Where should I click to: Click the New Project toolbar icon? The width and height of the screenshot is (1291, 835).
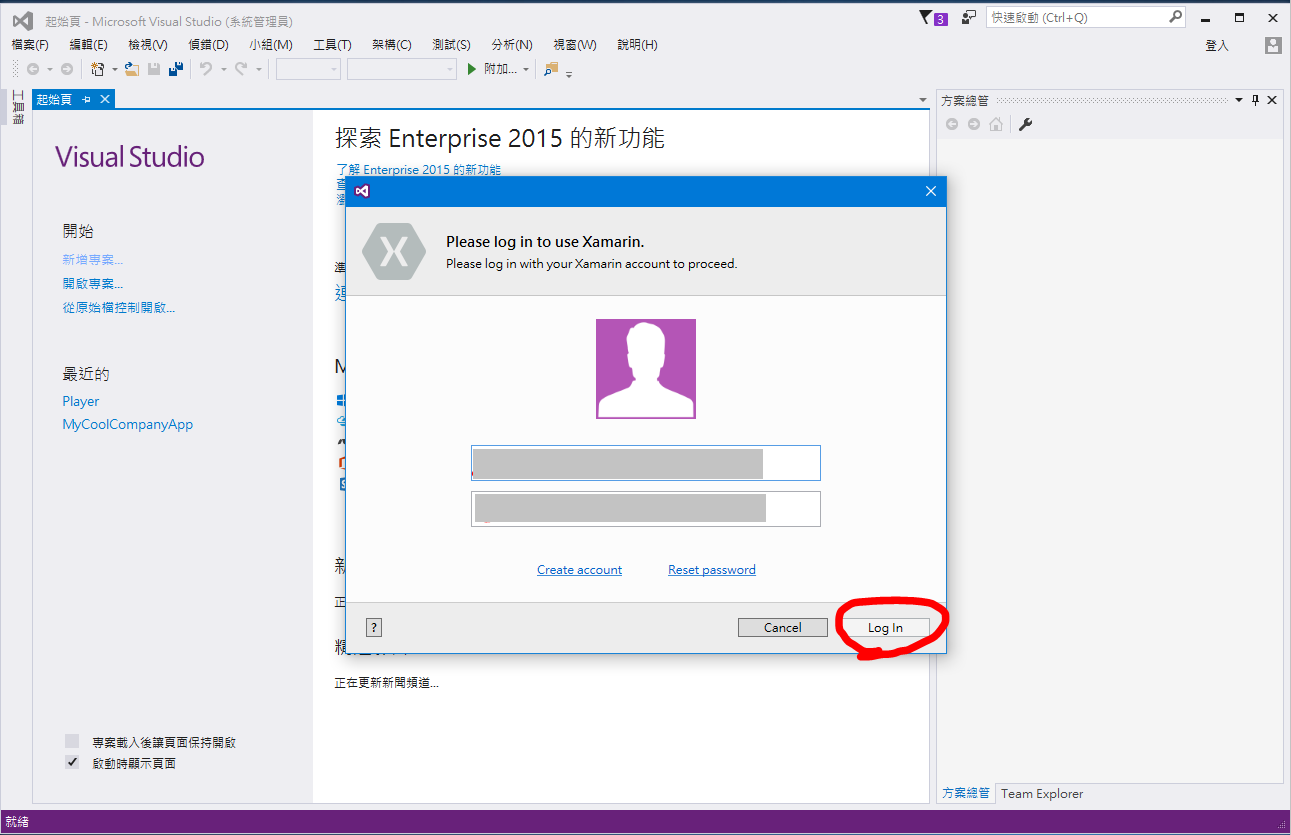pos(98,69)
